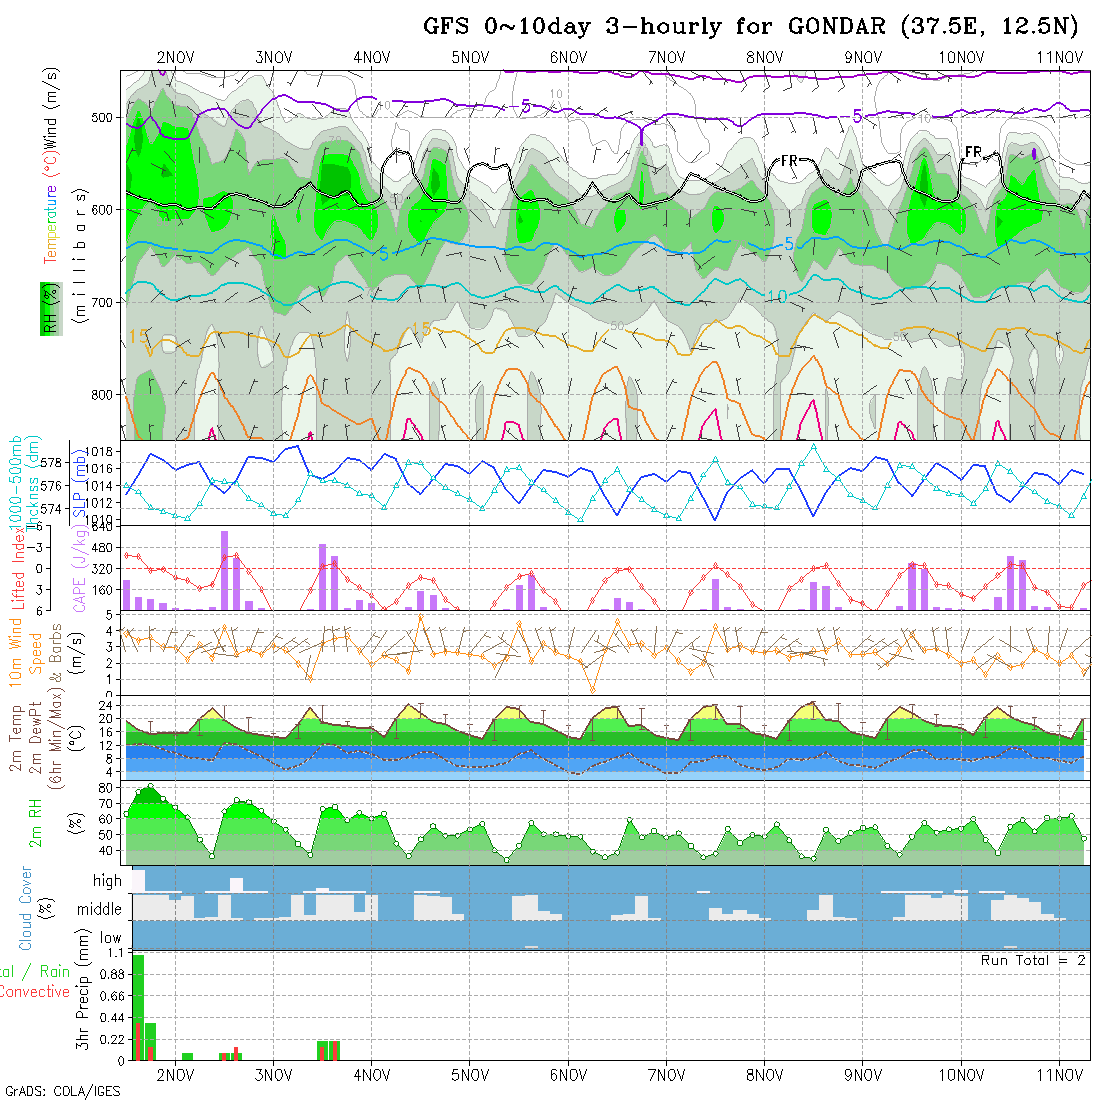Click the 1.1 value on precipitation axis

(x=115, y=955)
